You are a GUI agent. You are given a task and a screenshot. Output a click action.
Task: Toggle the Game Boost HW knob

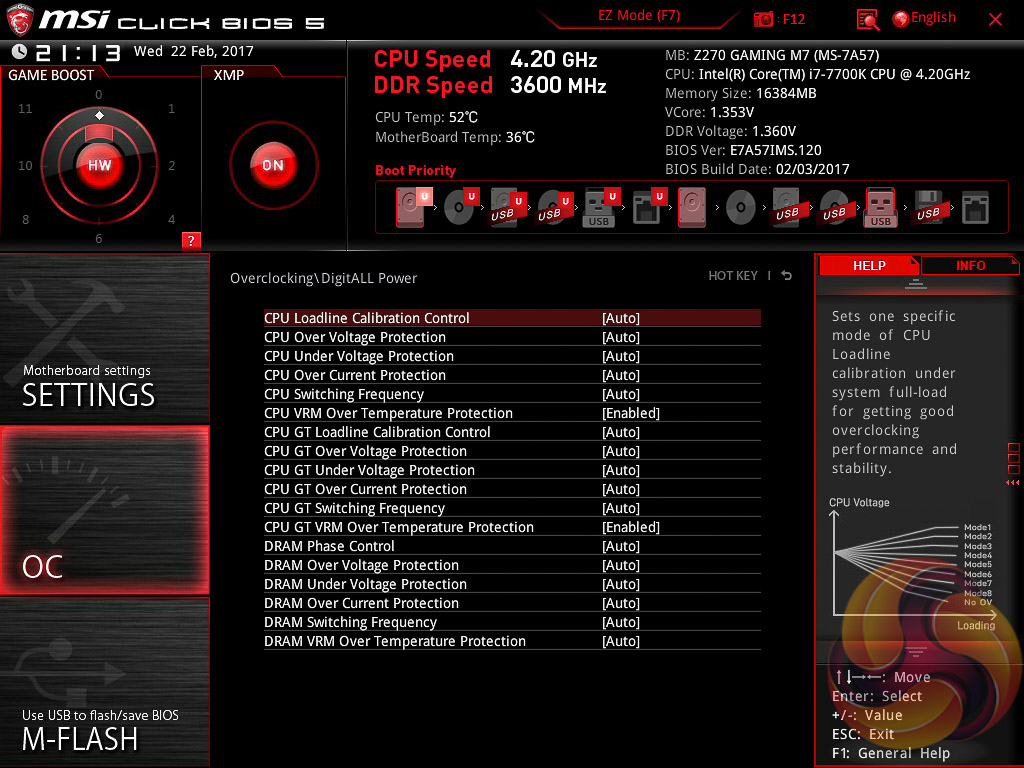[99, 165]
